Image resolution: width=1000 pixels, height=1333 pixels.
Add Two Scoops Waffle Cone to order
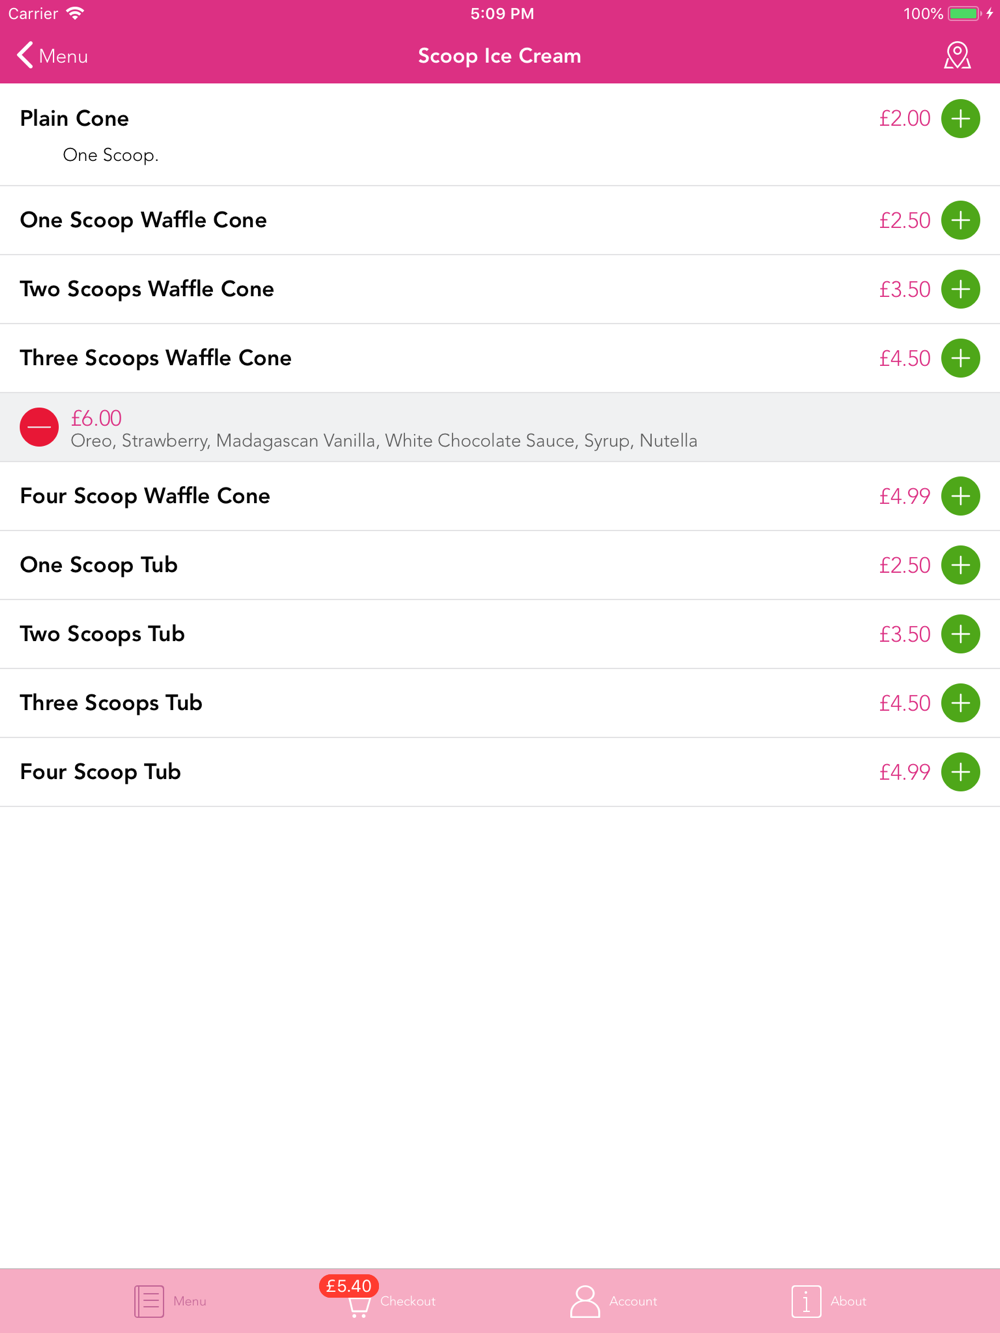pos(960,289)
